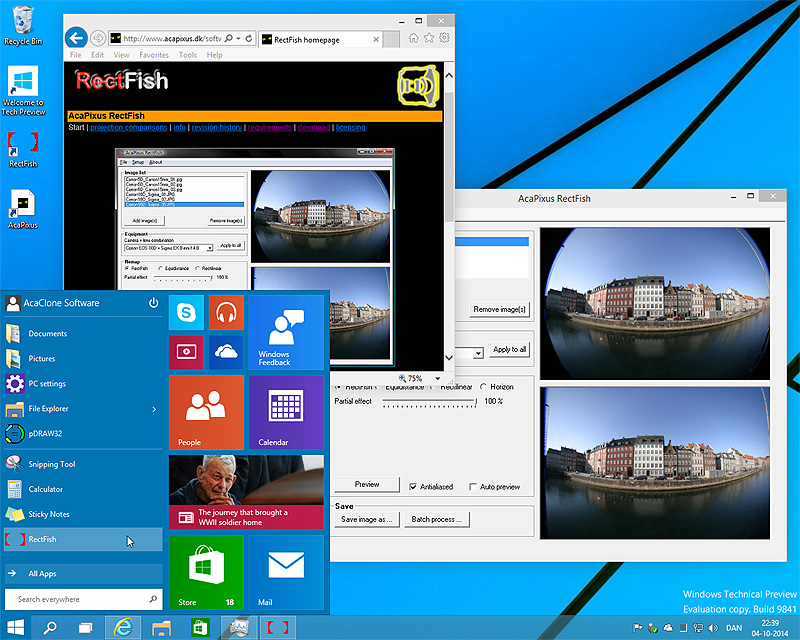Open the Video tile

coord(186,352)
